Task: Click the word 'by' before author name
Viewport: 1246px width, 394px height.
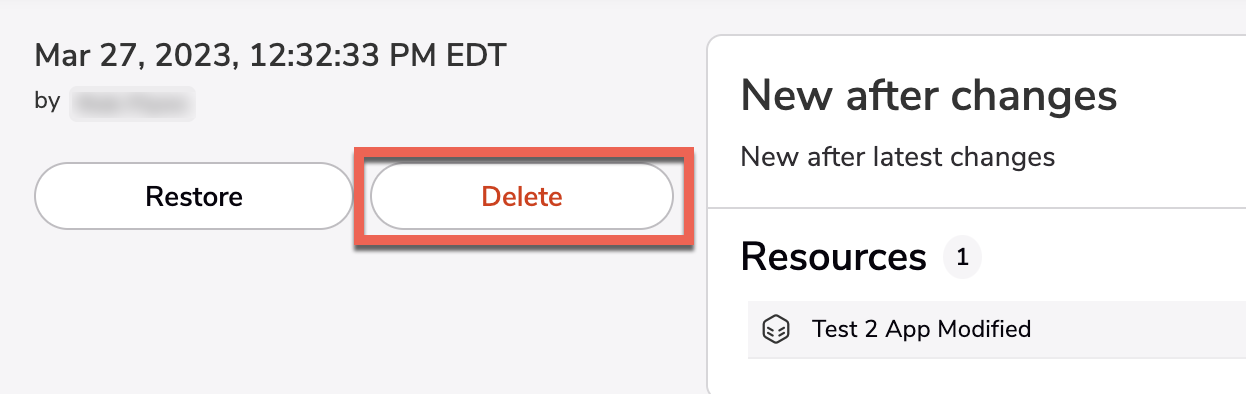Action: click(47, 102)
